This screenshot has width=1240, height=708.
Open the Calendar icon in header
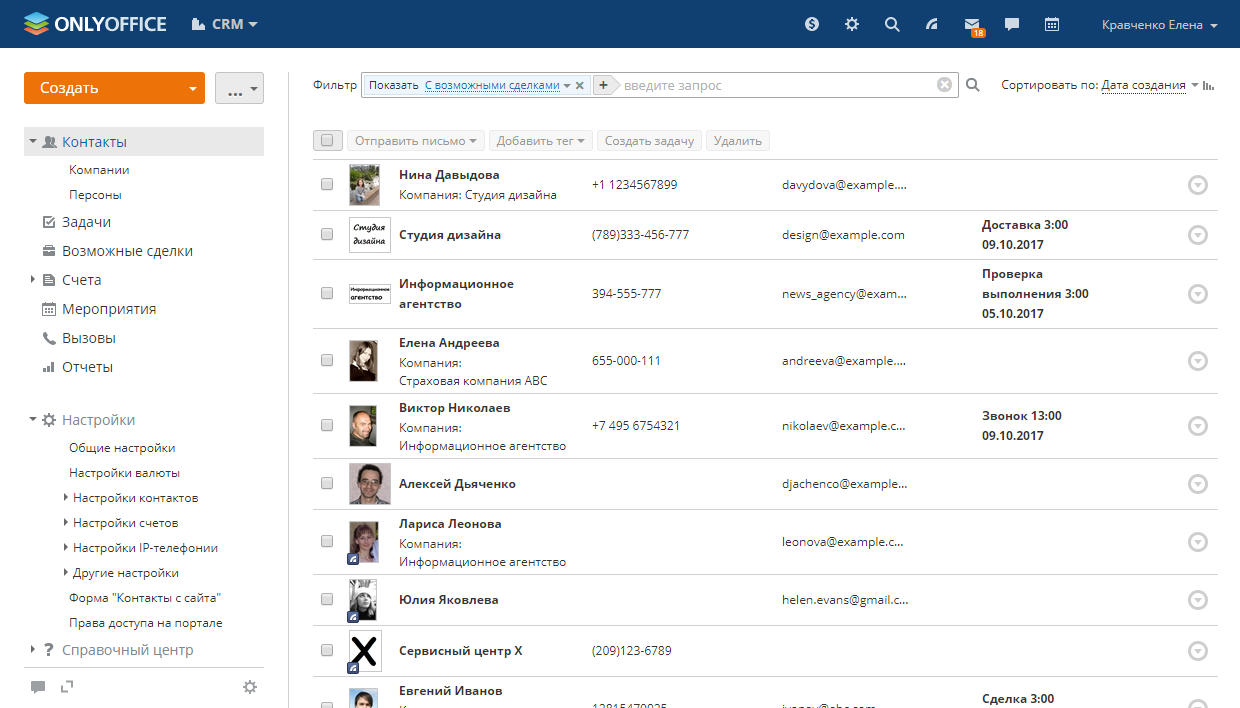[x=1052, y=24]
